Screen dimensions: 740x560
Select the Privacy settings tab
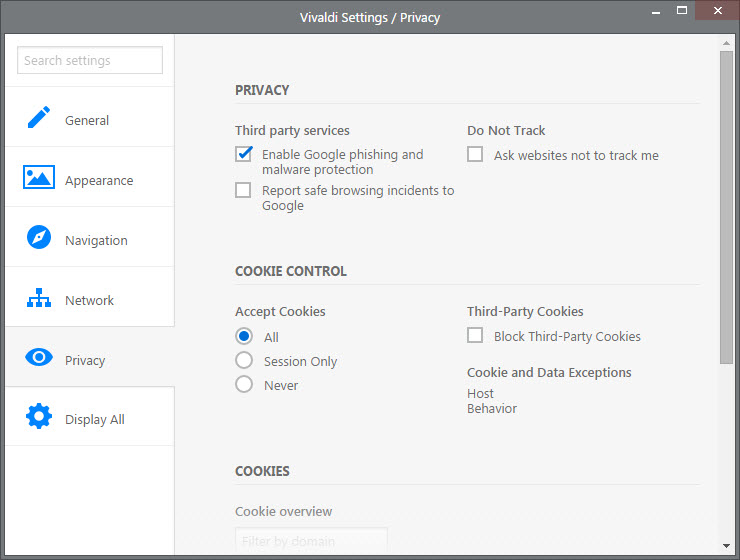90,357
